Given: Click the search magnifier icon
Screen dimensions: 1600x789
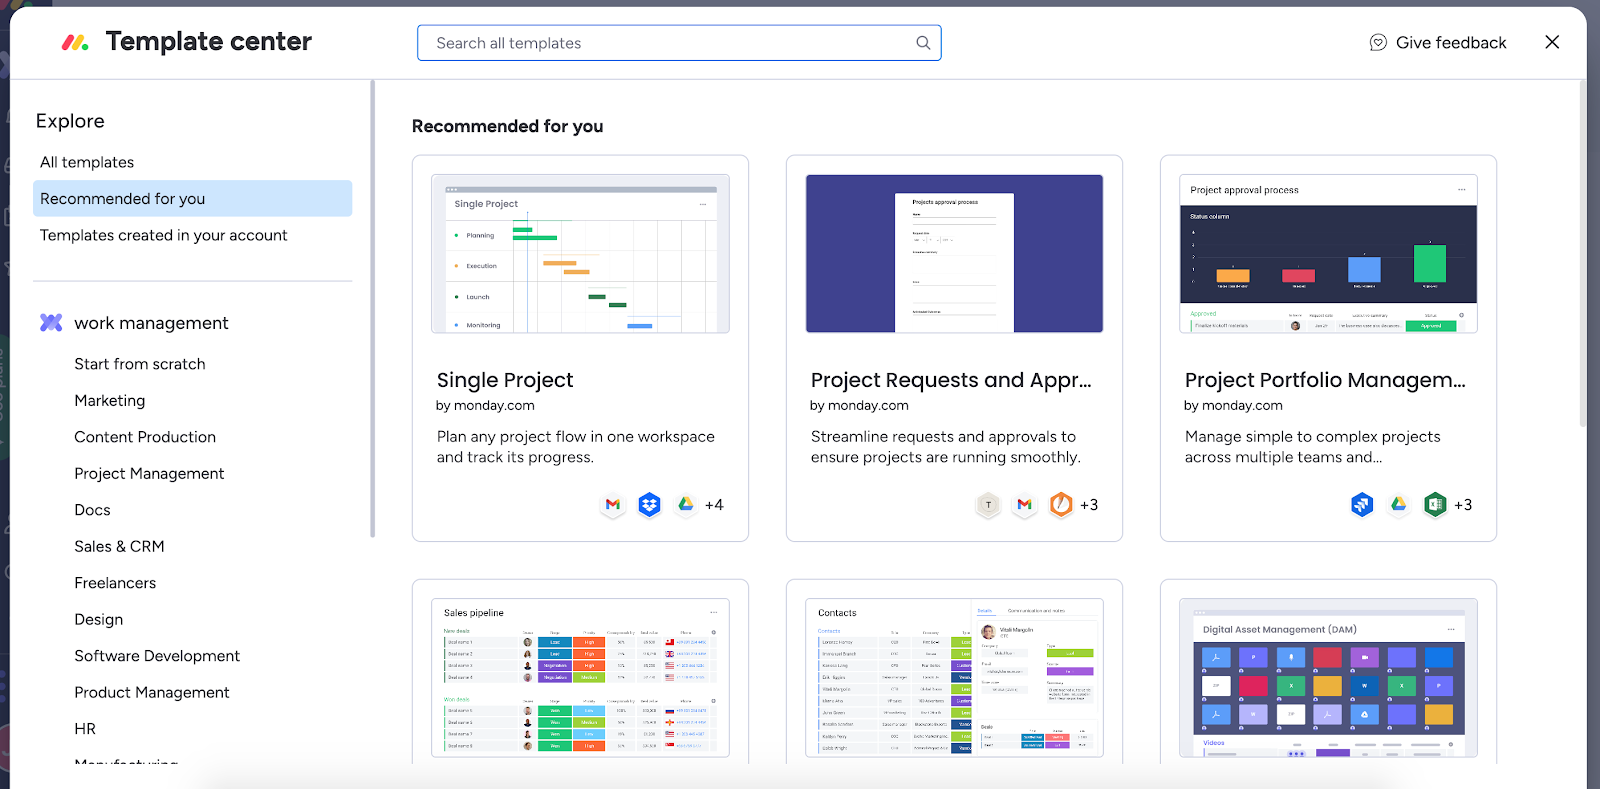Looking at the screenshot, I should pyautogui.click(x=923, y=43).
